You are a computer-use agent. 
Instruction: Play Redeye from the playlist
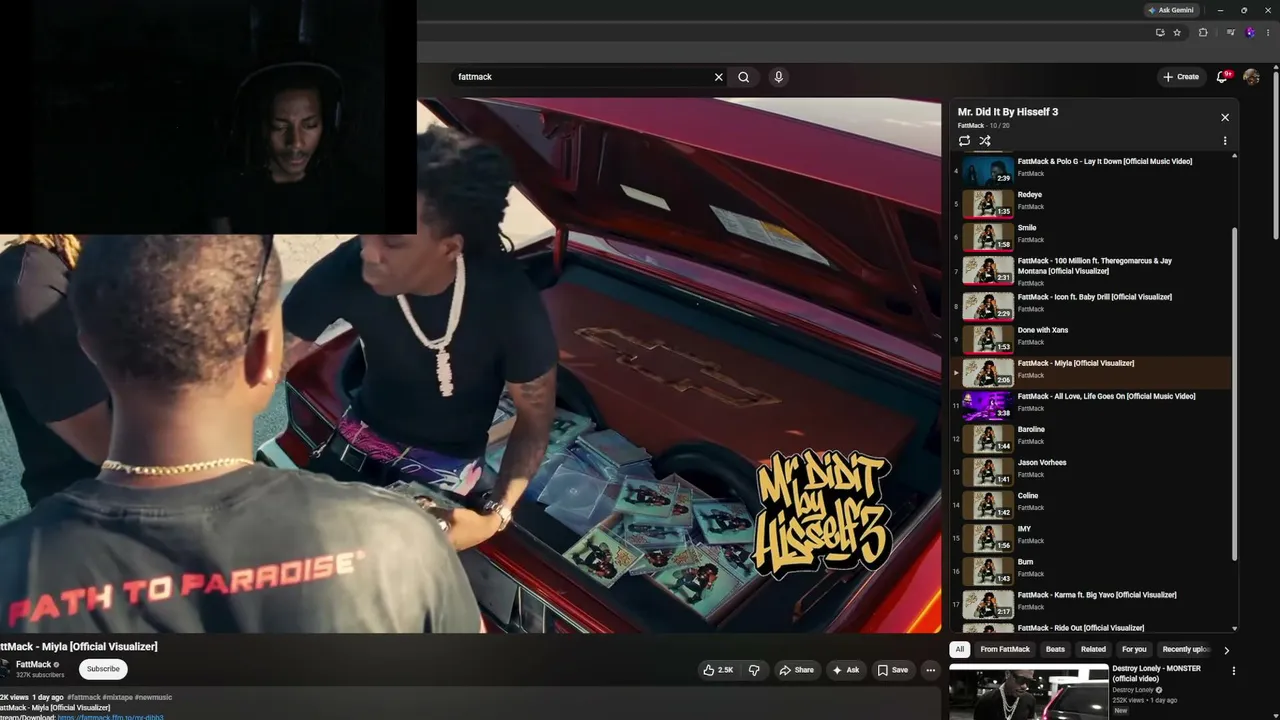(x=1091, y=204)
